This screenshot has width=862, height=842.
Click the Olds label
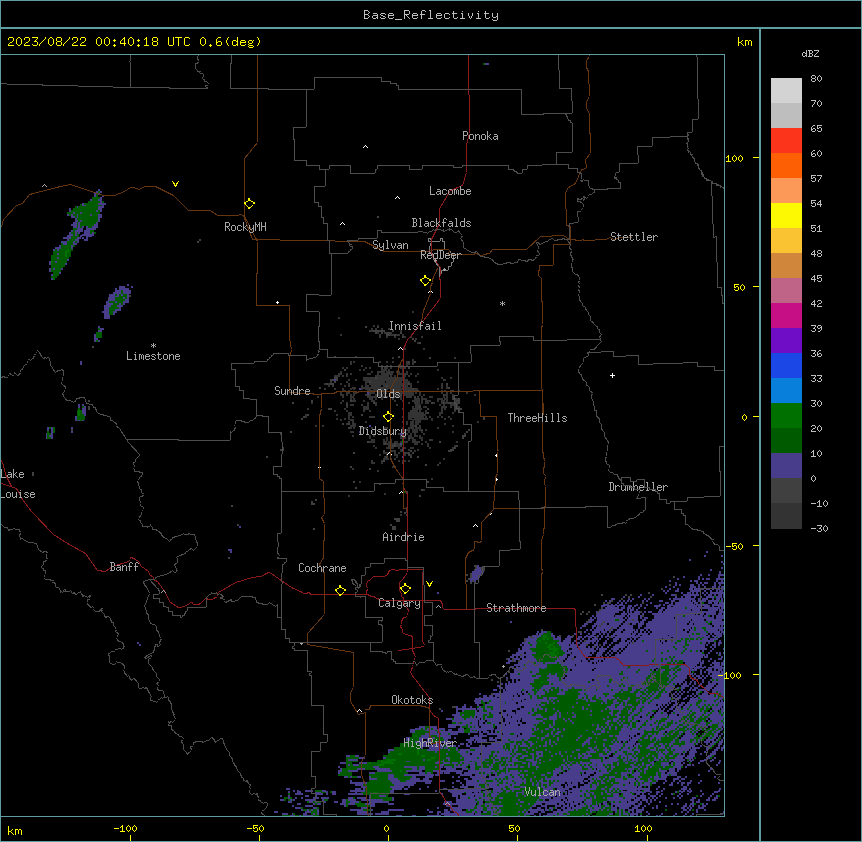pos(388,394)
